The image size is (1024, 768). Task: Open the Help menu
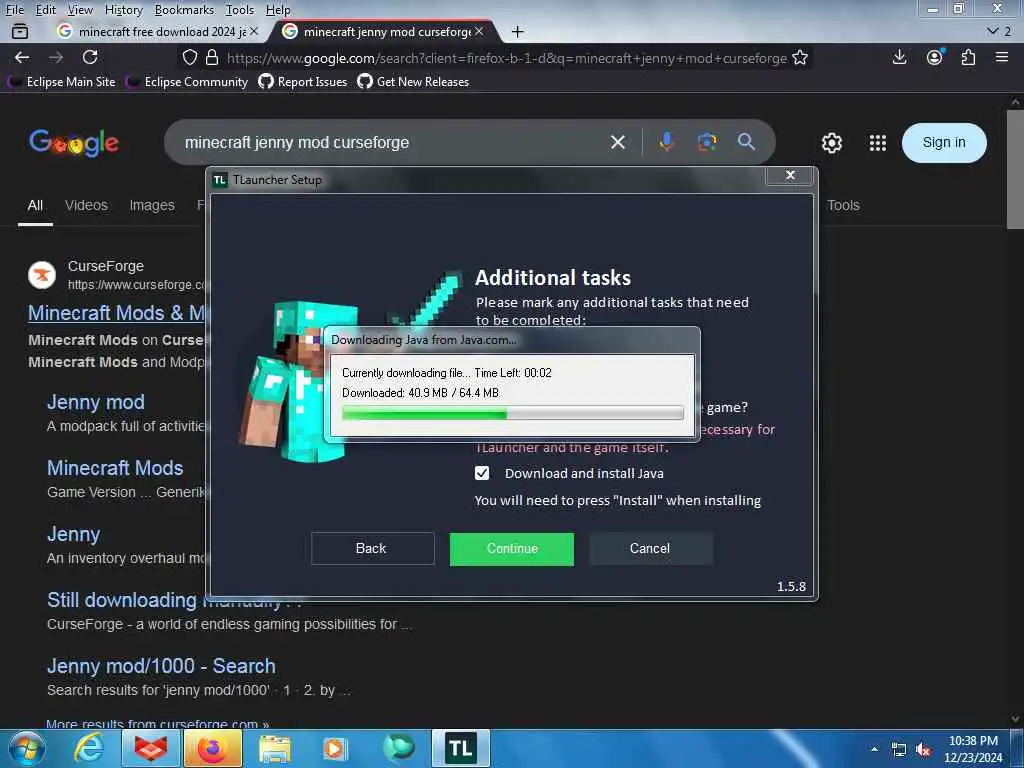(278, 10)
